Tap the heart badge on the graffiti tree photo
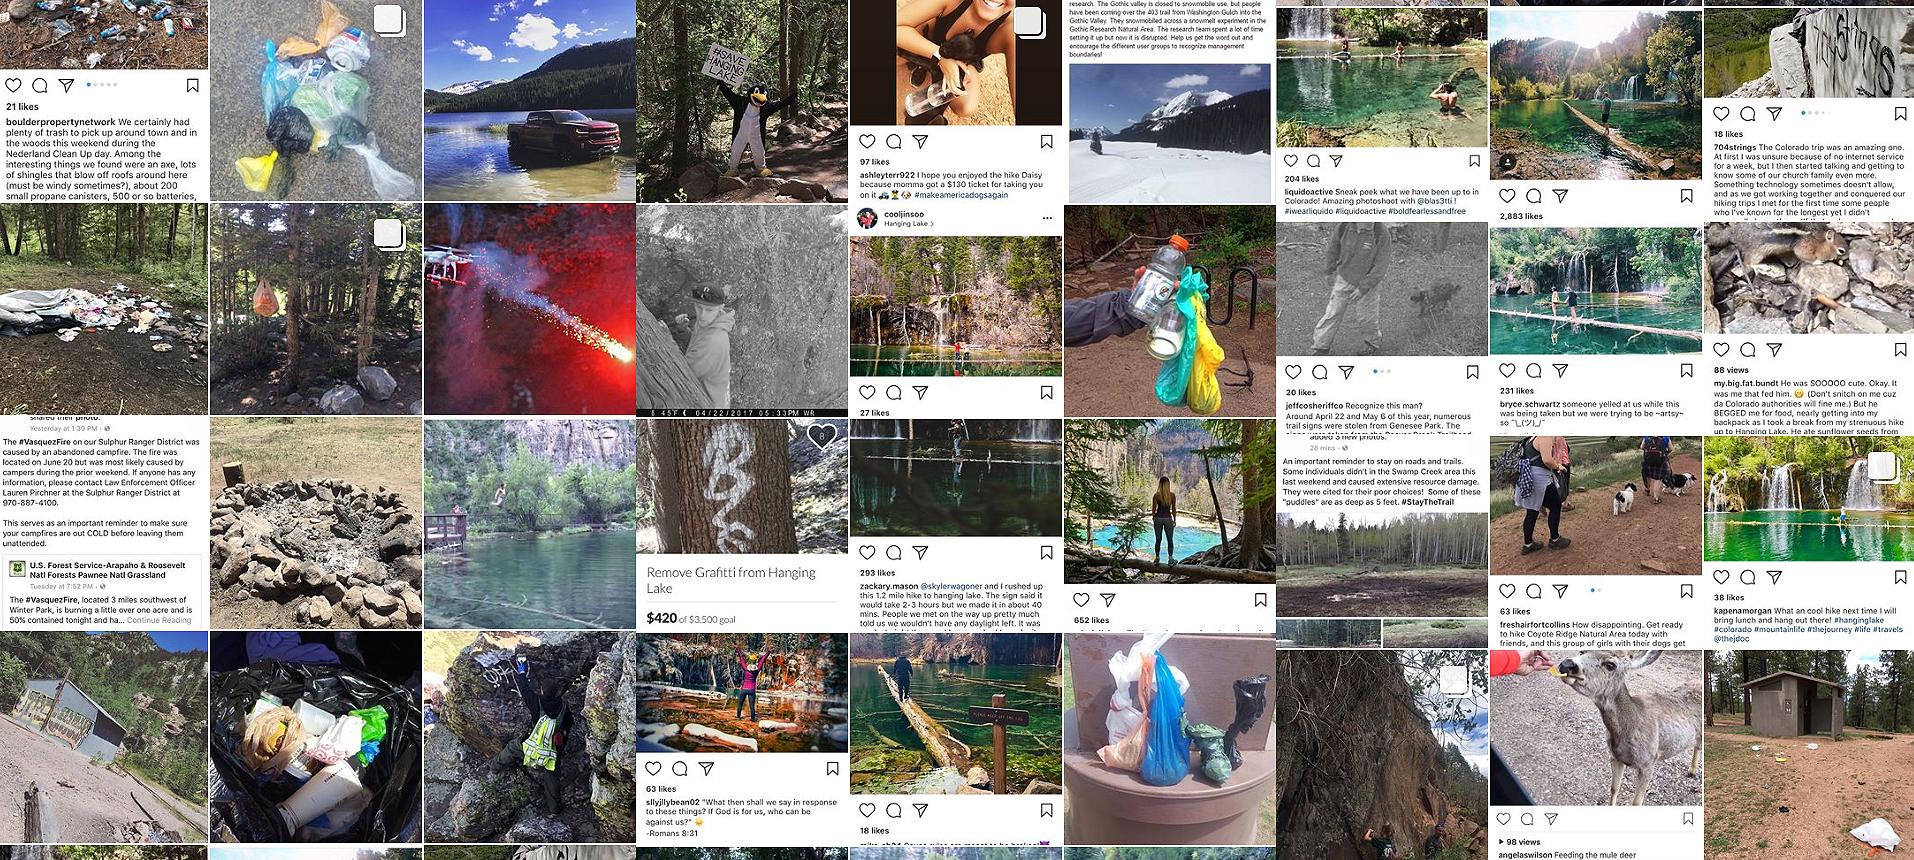The width and height of the screenshot is (1914, 860). tap(822, 436)
